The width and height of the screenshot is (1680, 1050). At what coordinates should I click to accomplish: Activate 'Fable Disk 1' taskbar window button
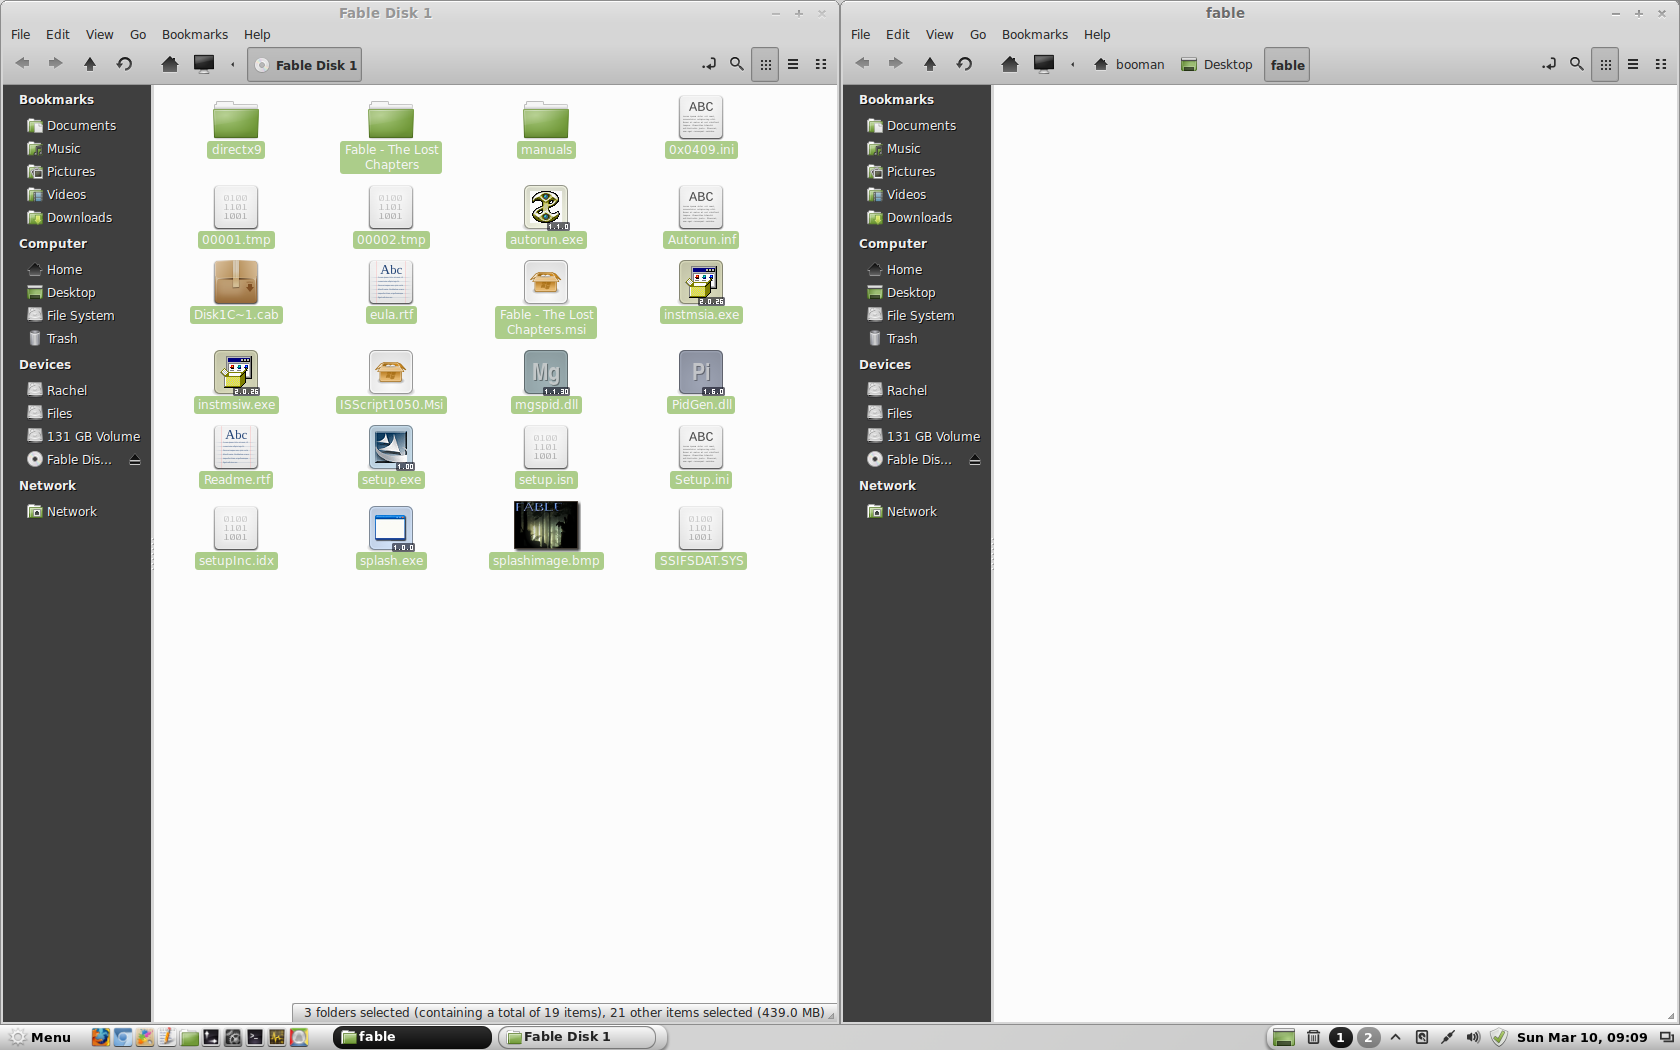pos(577,1037)
